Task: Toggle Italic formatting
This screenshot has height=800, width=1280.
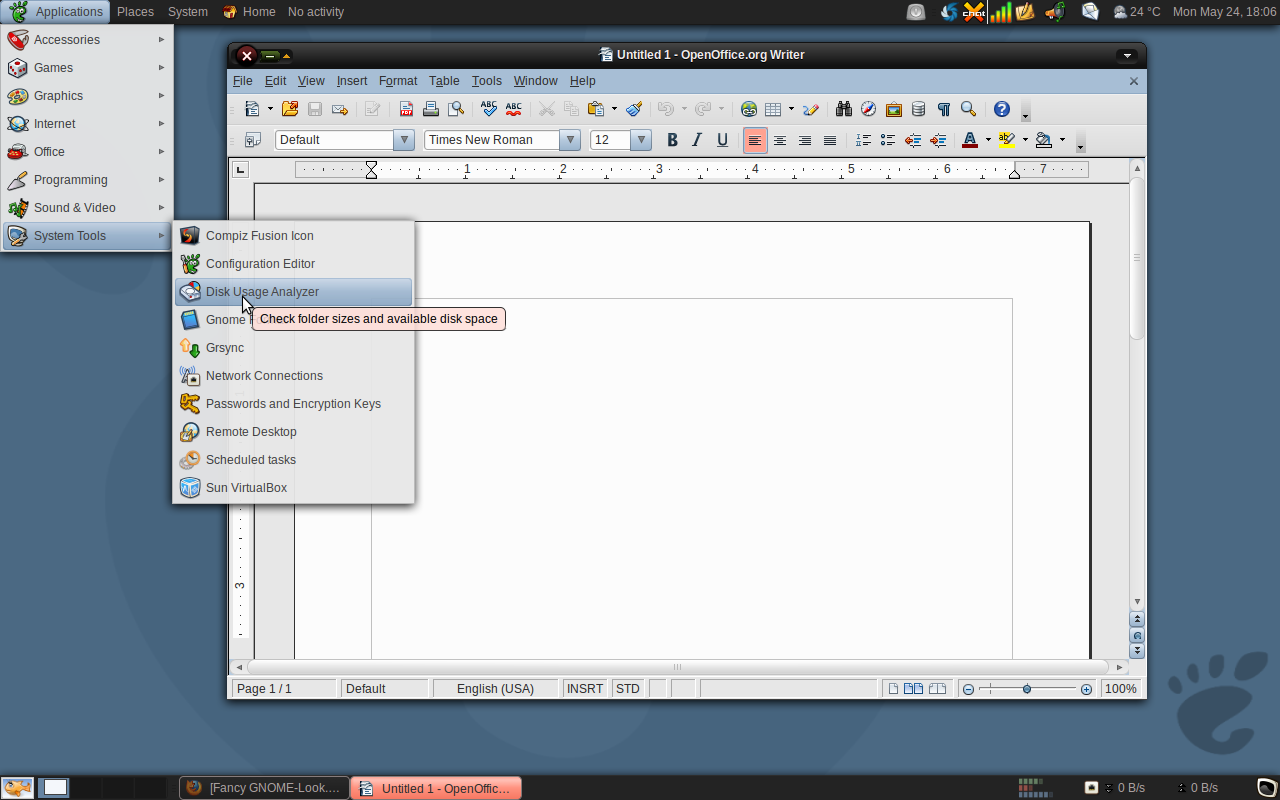Action: [x=698, y=140]
